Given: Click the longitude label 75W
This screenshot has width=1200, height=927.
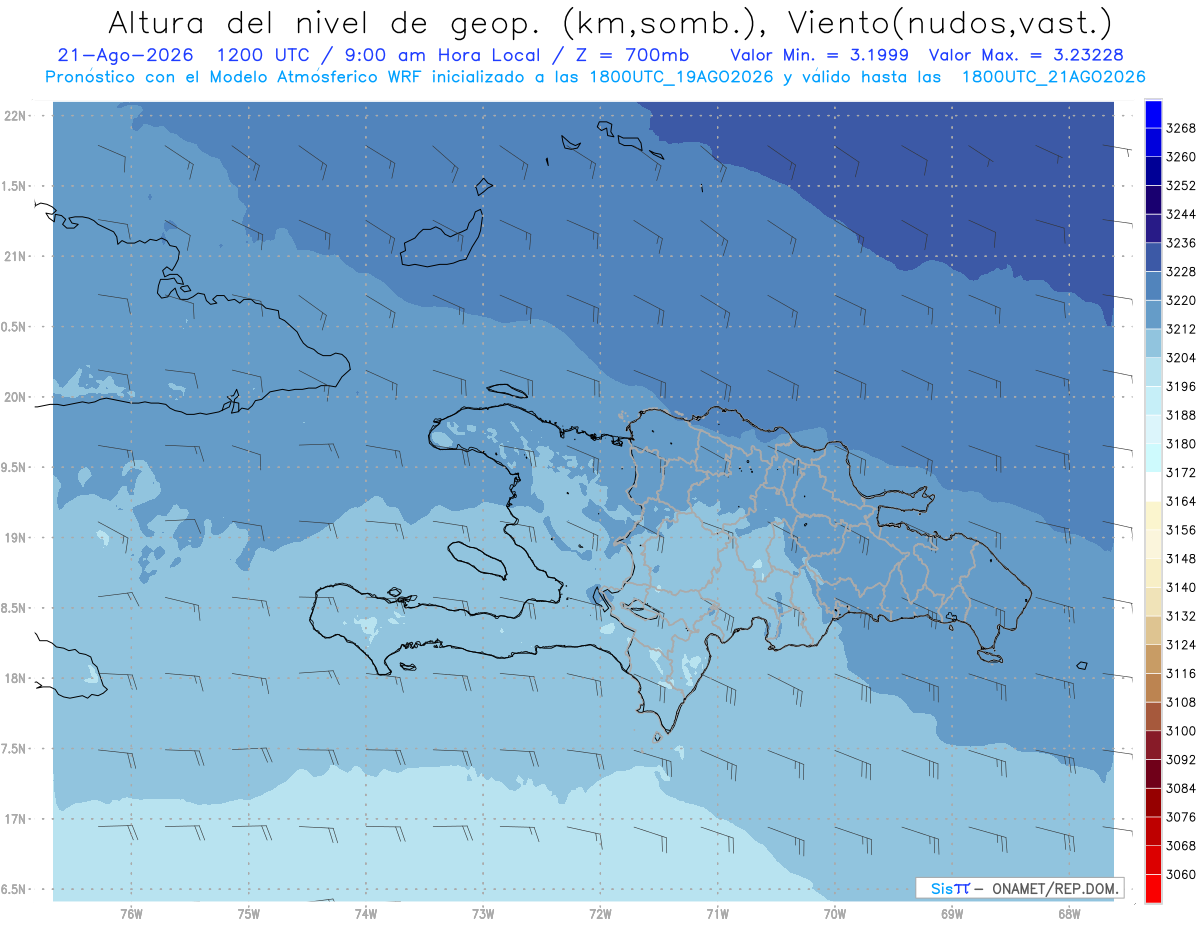Looking at the screenshot, I should pyautogui.click(x=249, y=914).
